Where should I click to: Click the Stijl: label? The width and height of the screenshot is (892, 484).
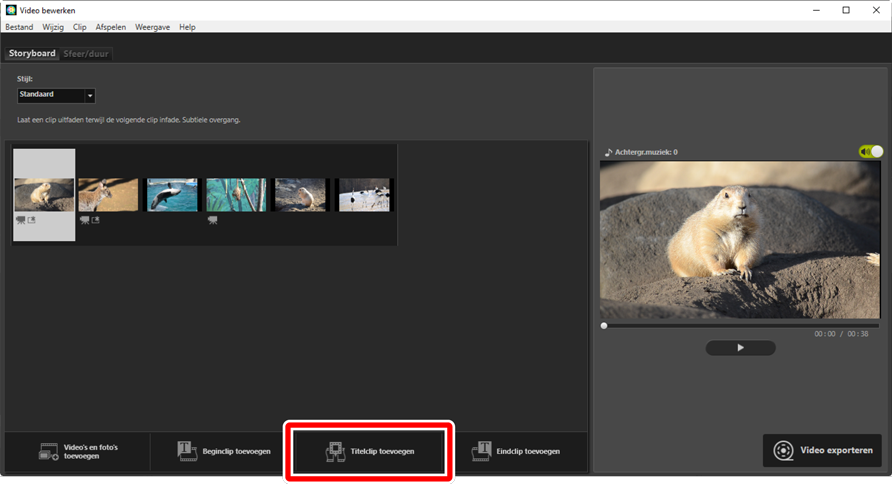tap(24, 79)
